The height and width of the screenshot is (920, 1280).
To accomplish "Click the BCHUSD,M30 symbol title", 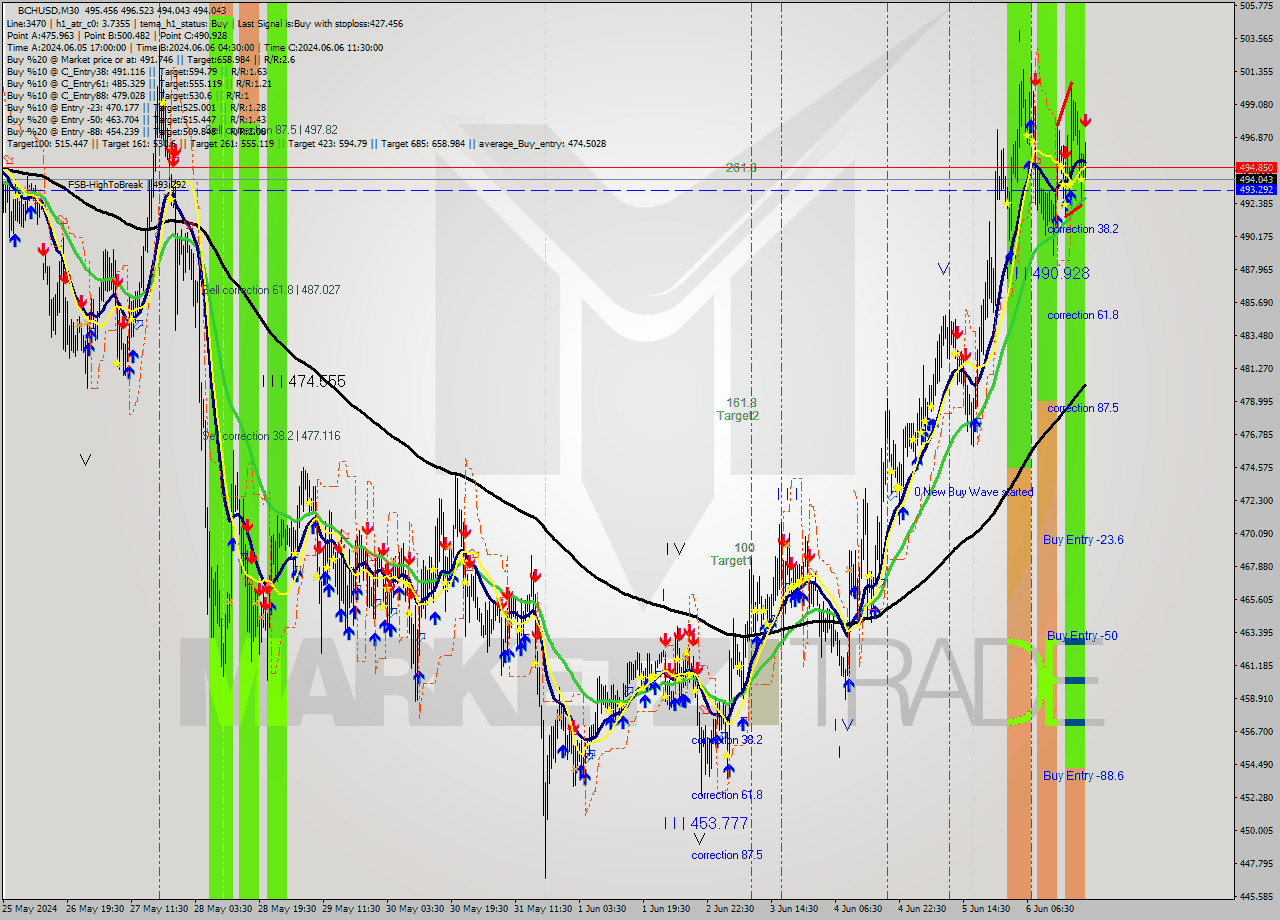I will 50,9.
